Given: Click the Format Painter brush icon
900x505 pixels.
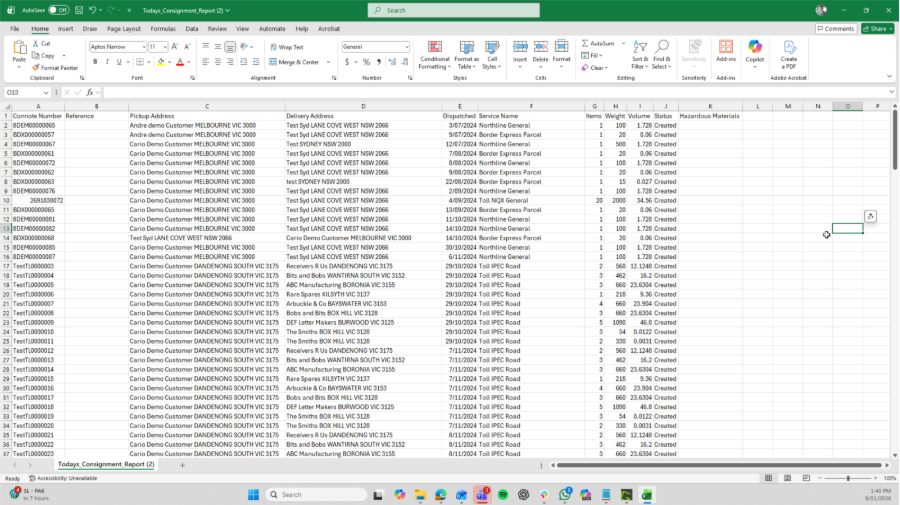Looking at the screenshot, I should click(36, 68).
